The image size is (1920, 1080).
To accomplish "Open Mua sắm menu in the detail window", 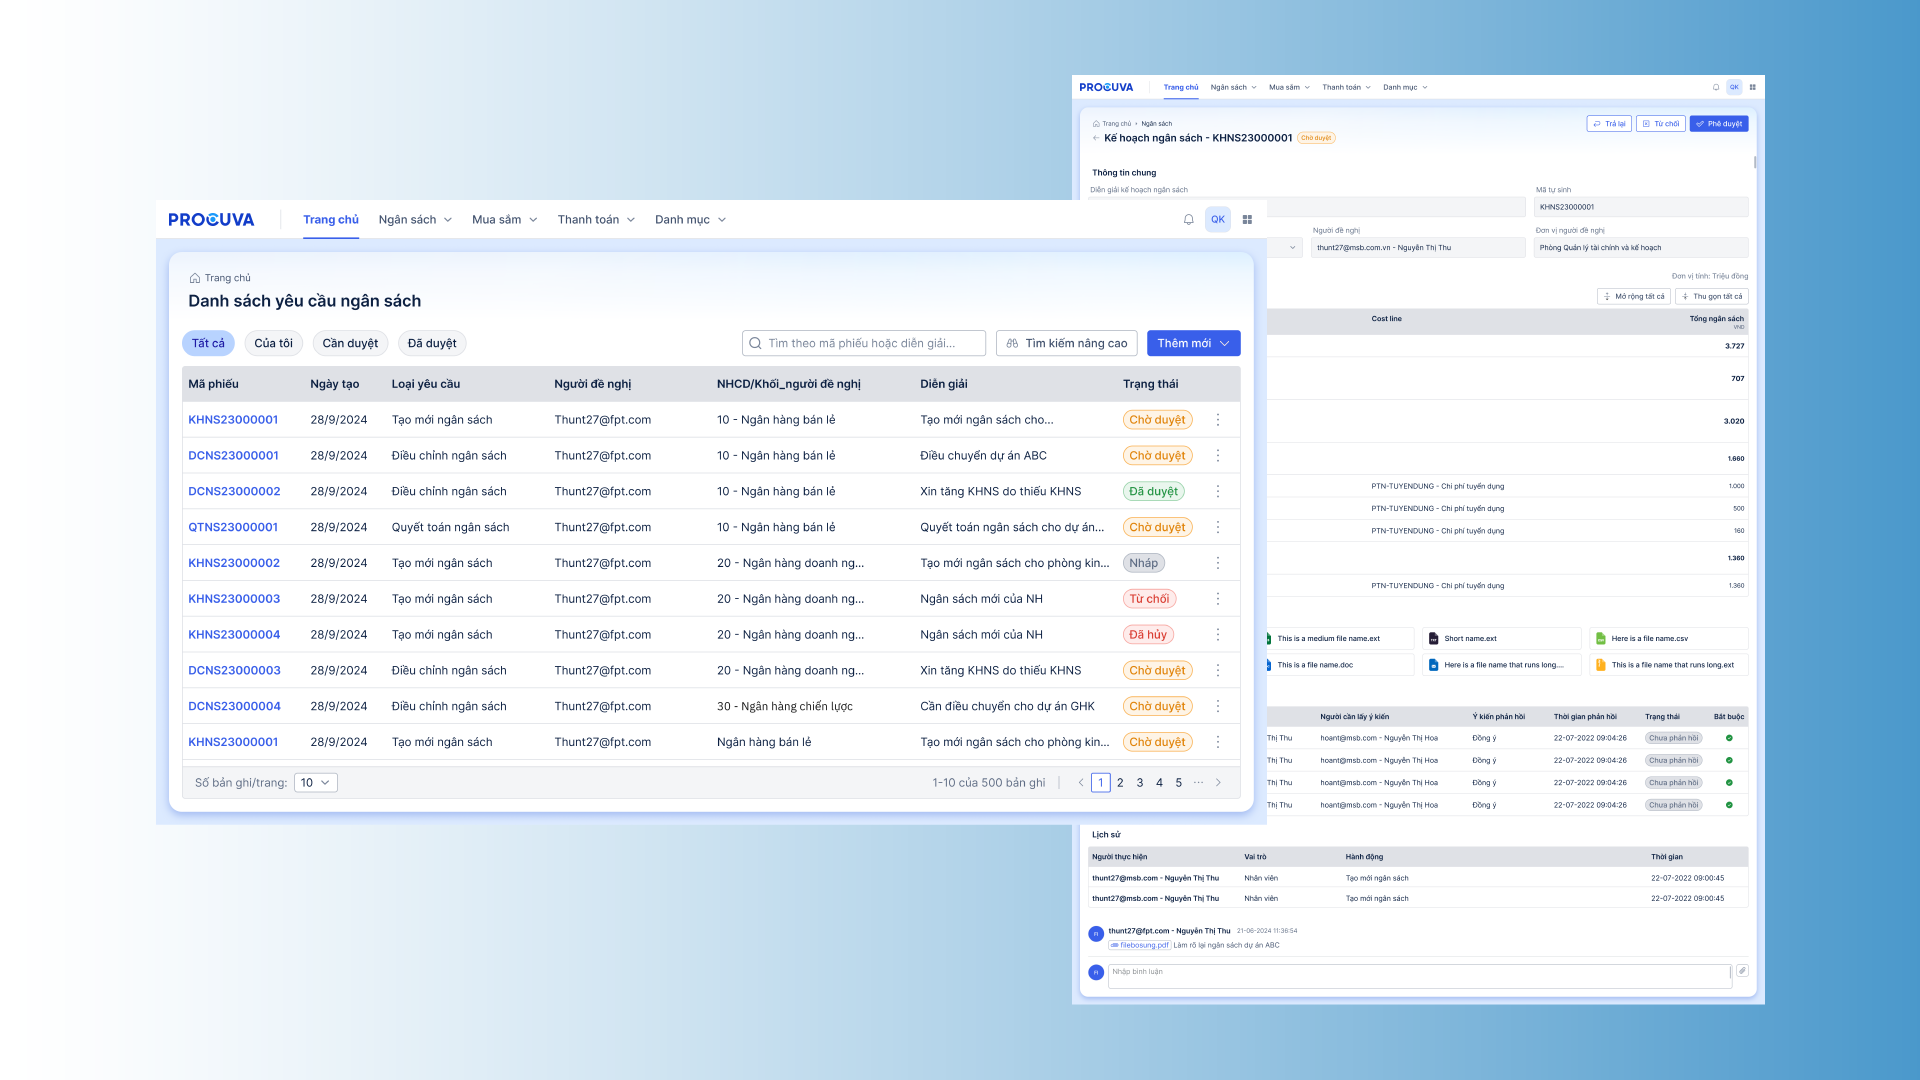I will click(1289, 87).
